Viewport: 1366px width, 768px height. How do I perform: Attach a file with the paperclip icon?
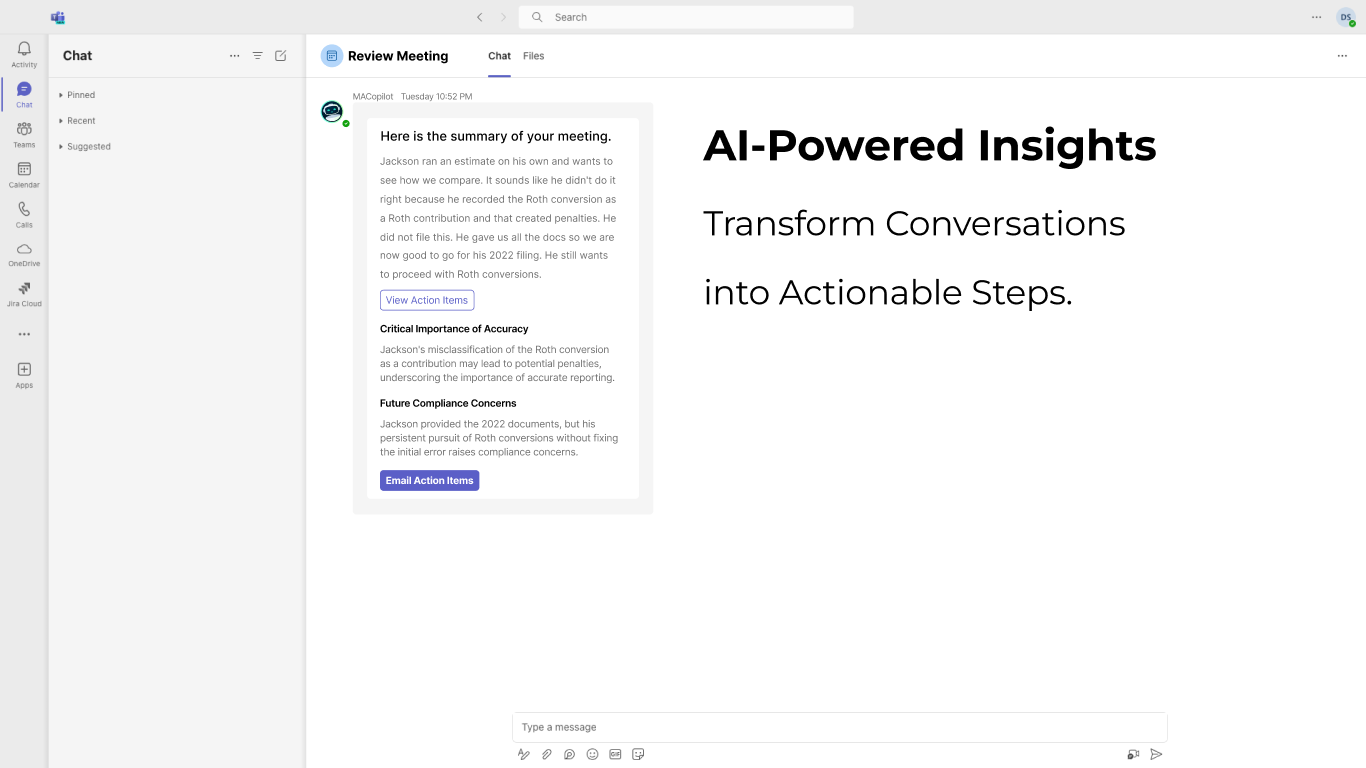pos(547,754)
